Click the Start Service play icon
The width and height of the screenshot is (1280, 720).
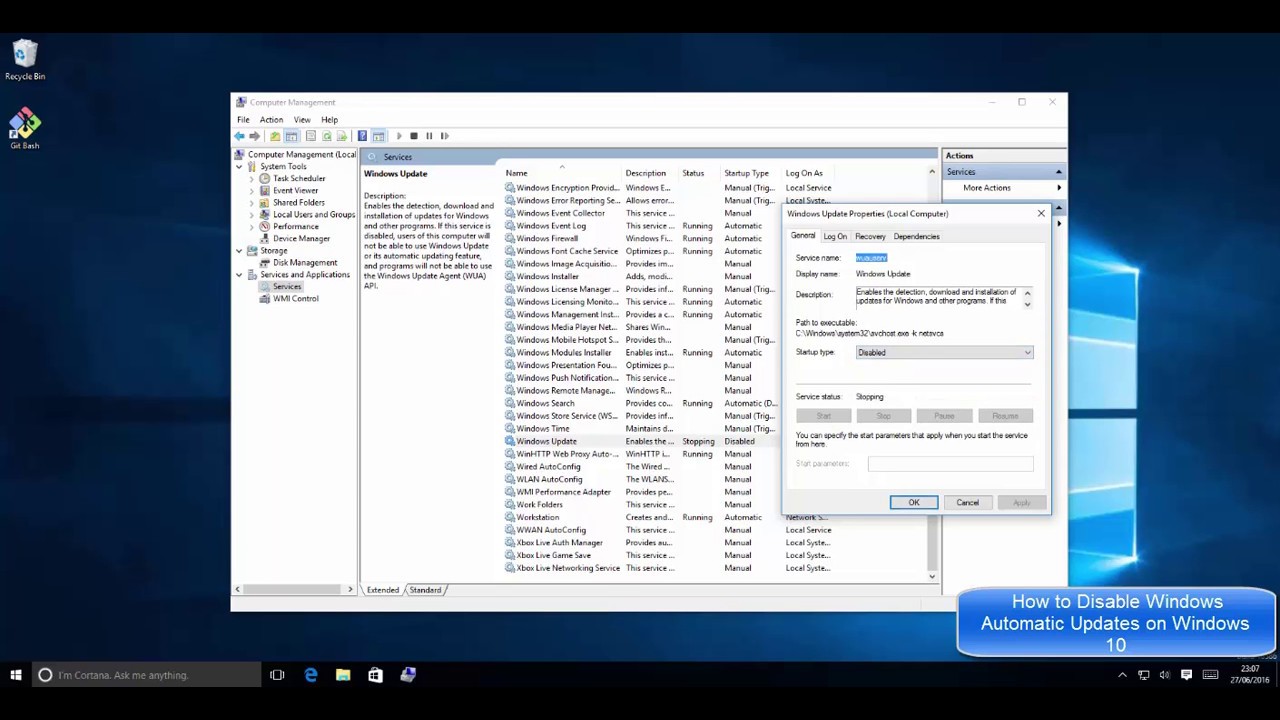(x=398, y=136)
